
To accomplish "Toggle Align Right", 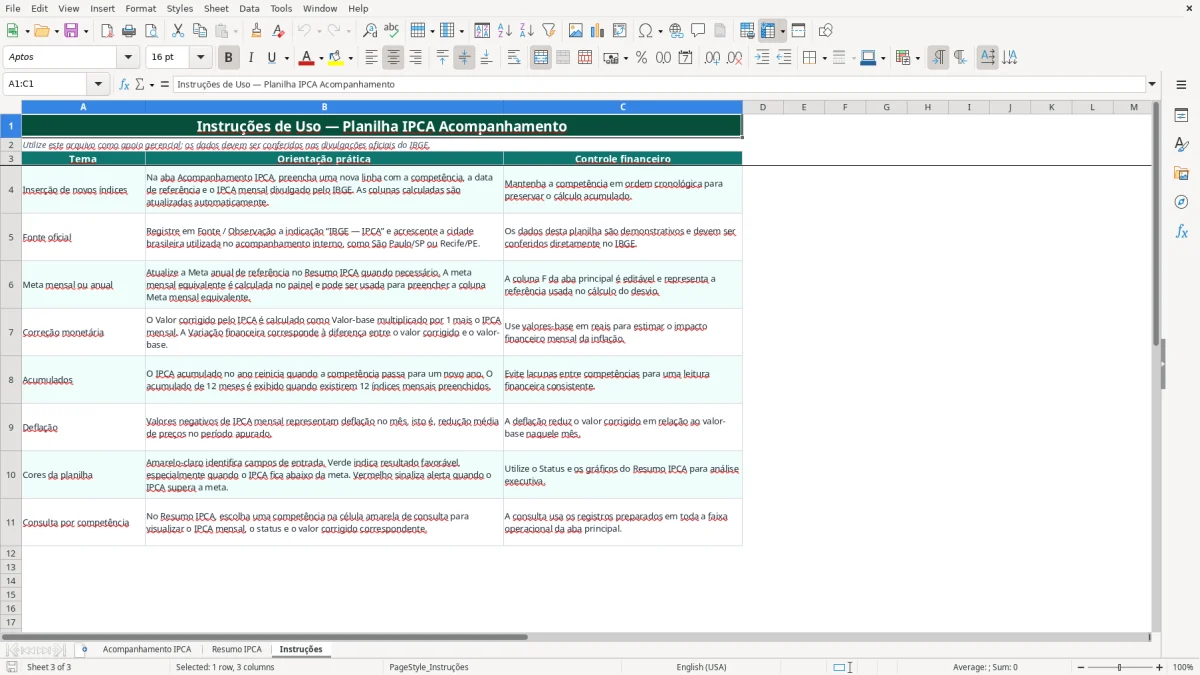I will [x=415, y=58].
